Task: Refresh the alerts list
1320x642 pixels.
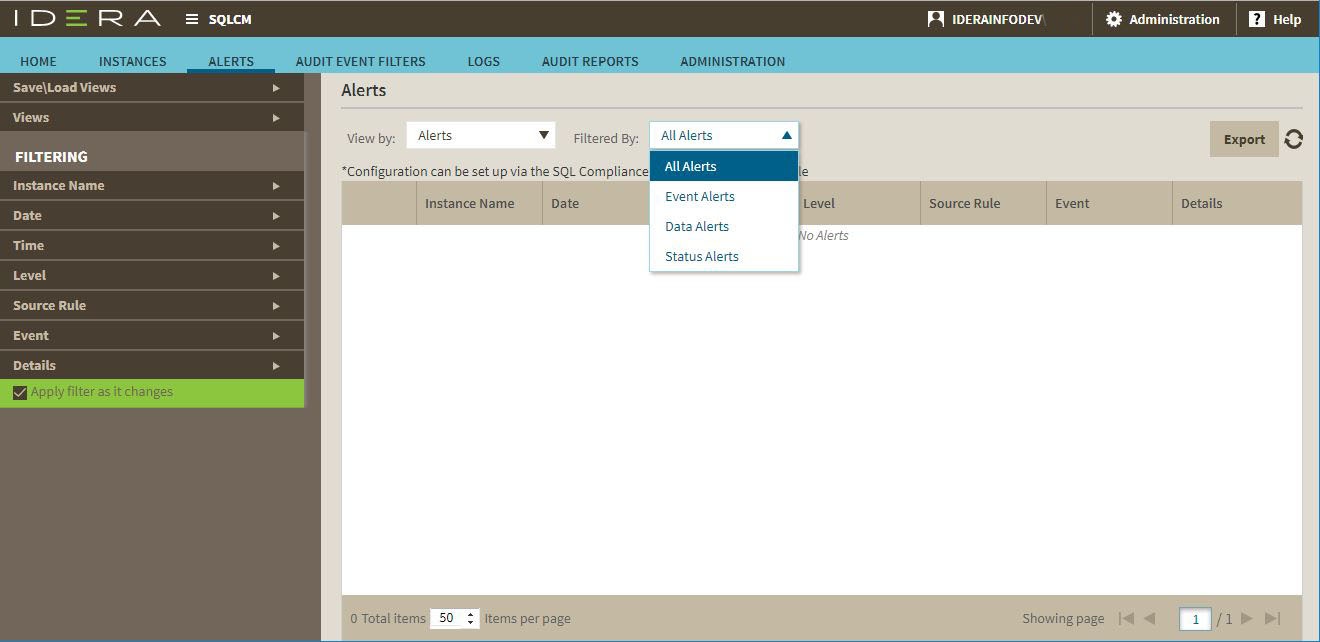Action: 1294,139
